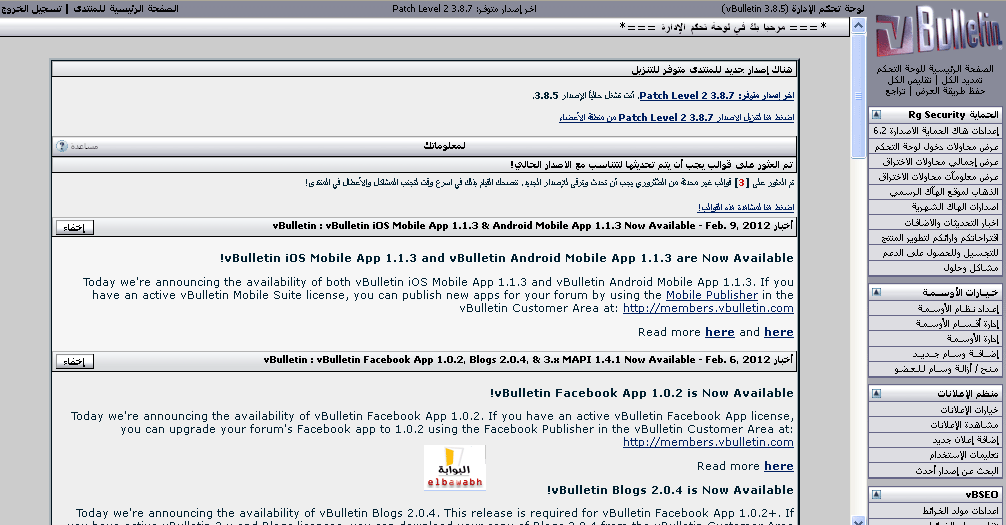Open members.vbulletin.com link in Facebook app news
The height and width of the screenshot is (525, 1006).
tap(708, 442)
